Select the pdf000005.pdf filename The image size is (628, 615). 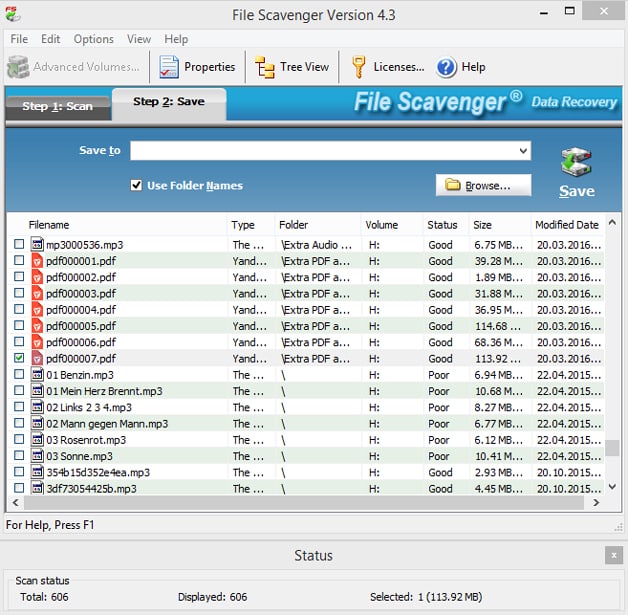(81, 326)
